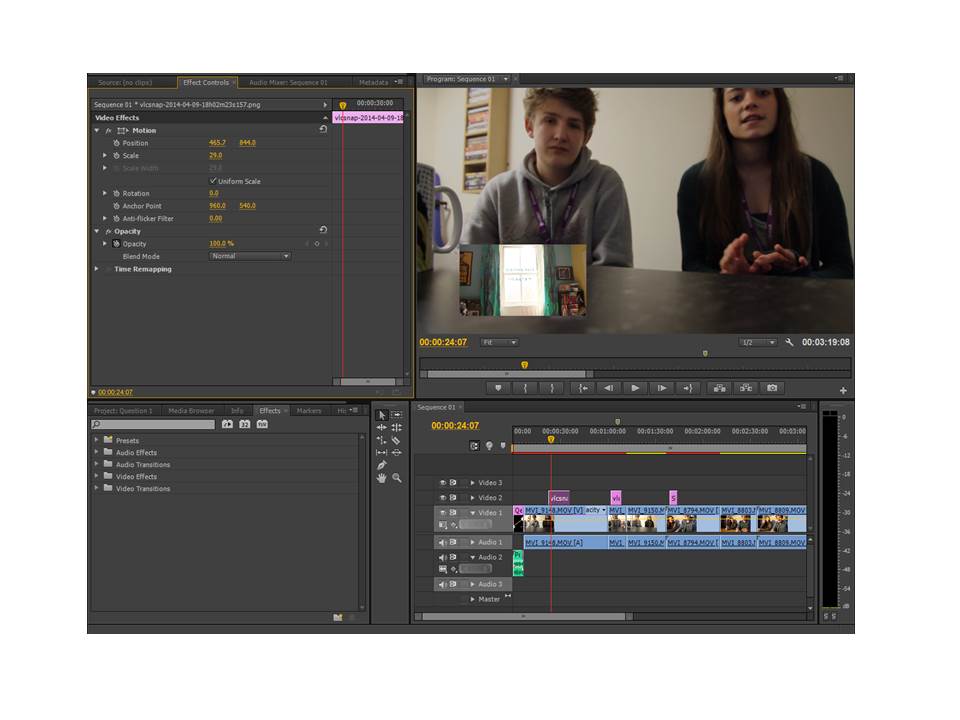Switch to Source (no clips) tab
960x720 pixels.
[125, 83]
